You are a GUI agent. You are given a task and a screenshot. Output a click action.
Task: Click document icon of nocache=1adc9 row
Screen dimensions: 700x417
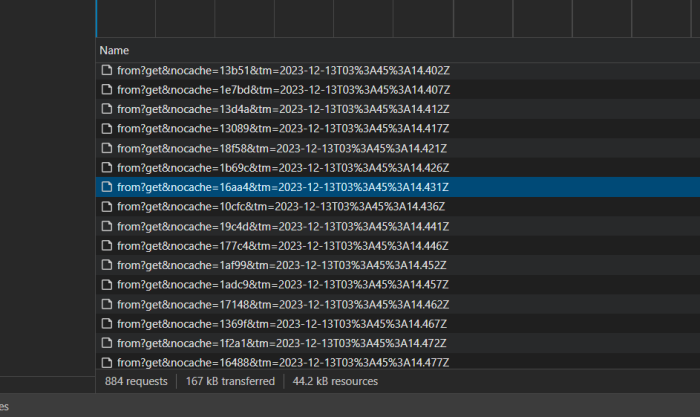pyautogui.click(x=107, y=284)
